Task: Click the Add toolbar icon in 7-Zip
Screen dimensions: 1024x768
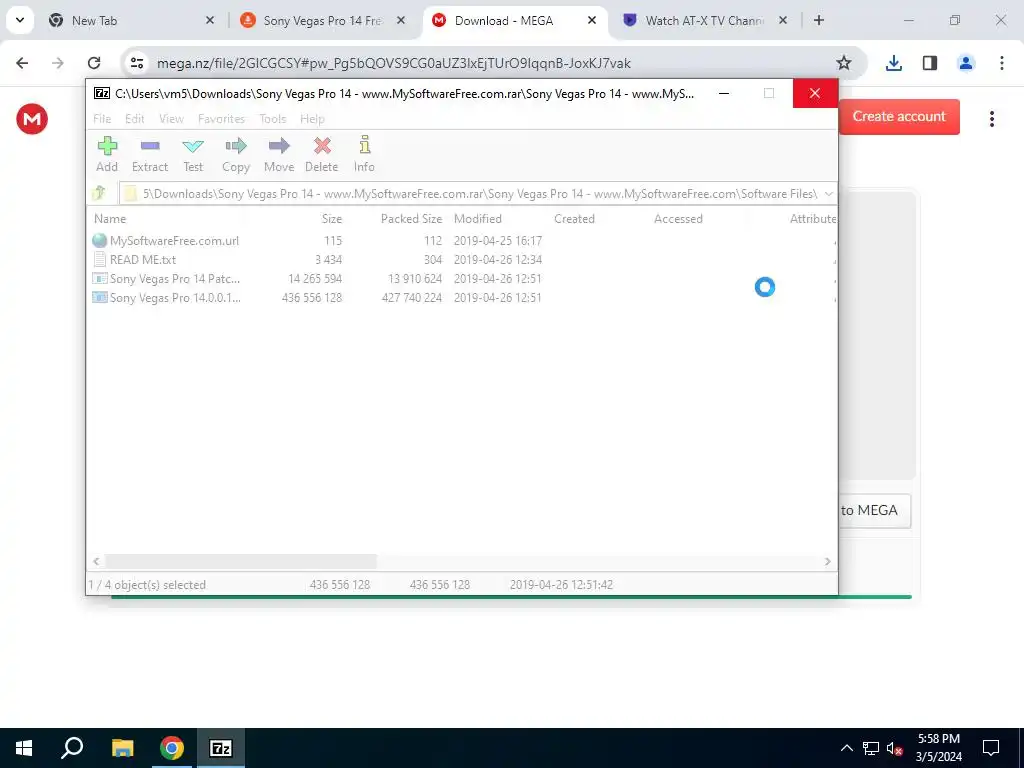Action: pos(107,155)
